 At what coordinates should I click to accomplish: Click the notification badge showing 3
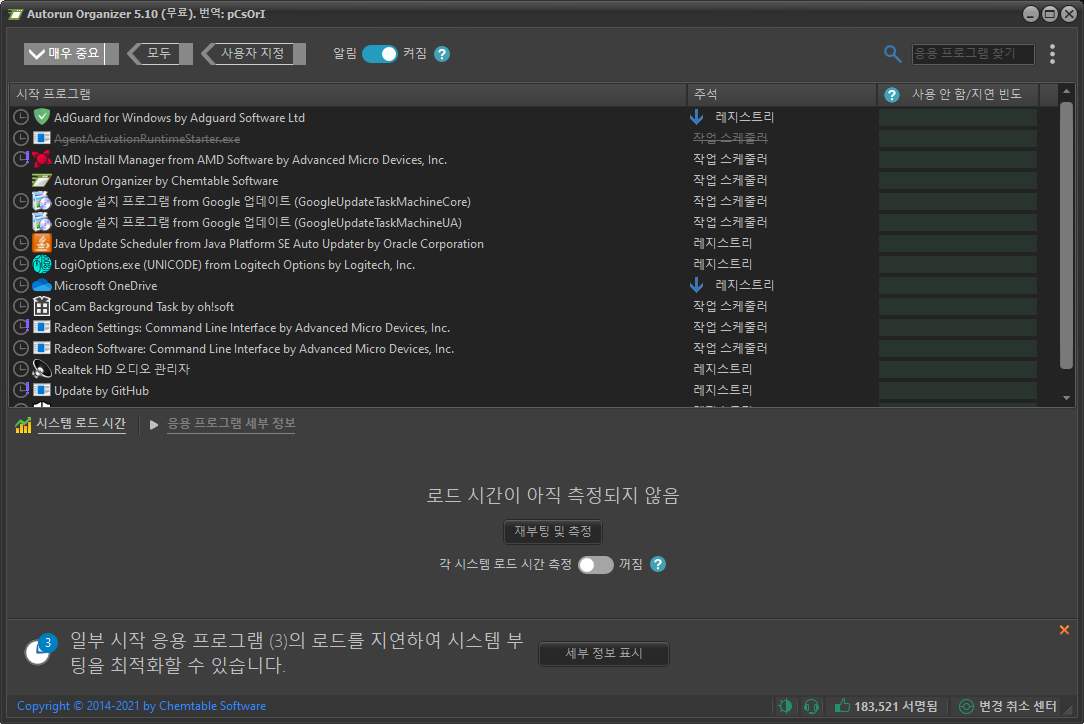pos(48,642)
